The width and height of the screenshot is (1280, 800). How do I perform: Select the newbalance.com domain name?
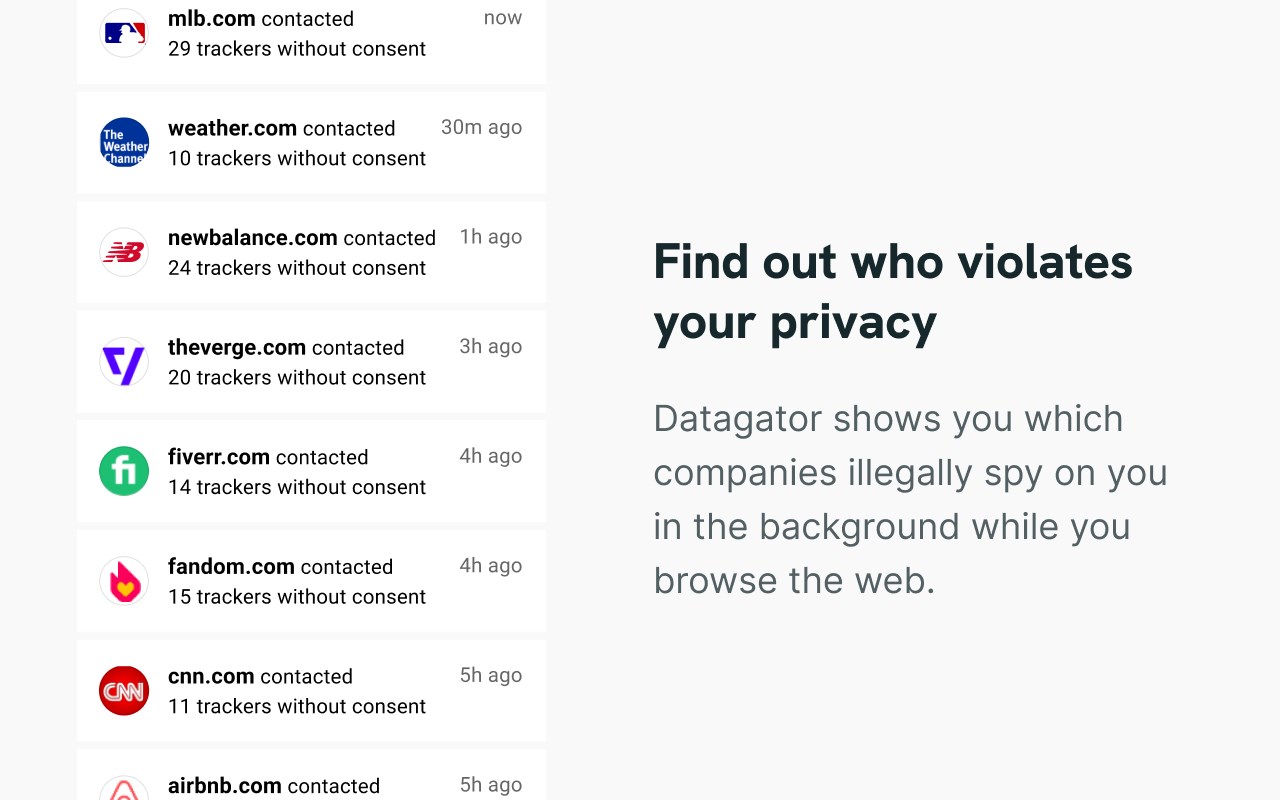(x=252, y=238)
